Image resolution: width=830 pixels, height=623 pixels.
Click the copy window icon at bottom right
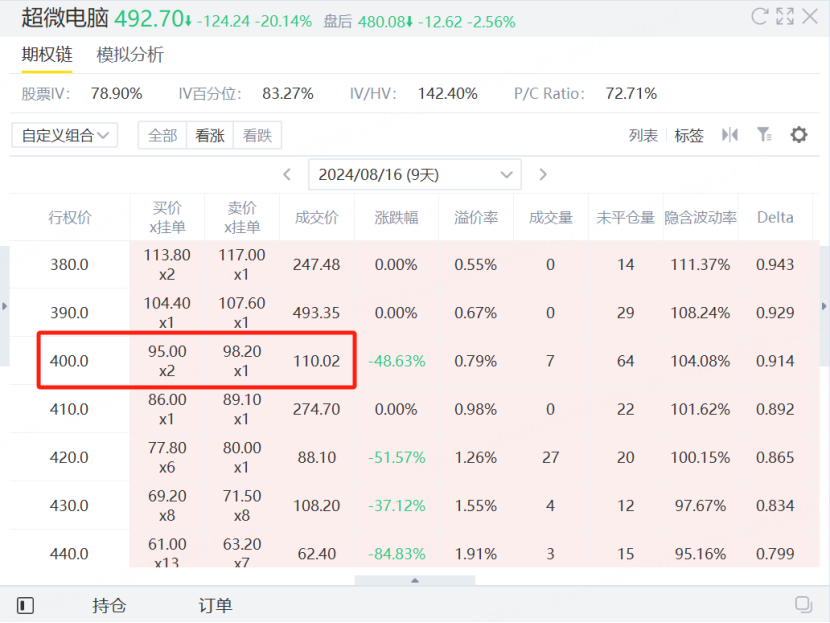tap(804, 604)
